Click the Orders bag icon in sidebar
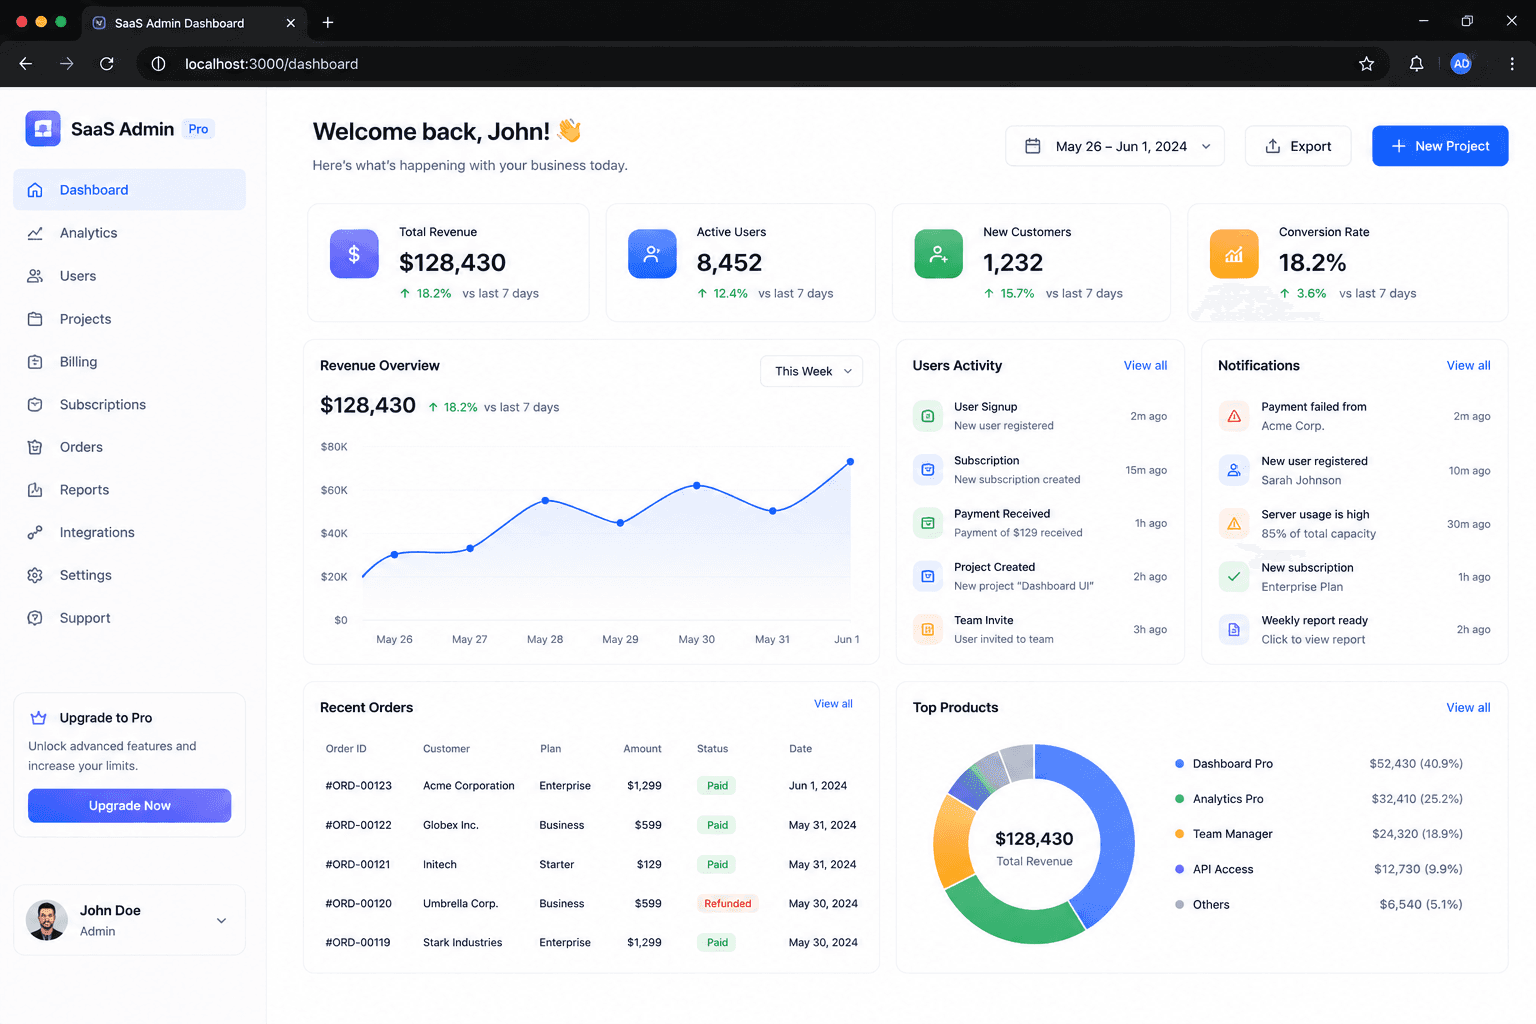Screen dimensions: 1536x1024 tap(35, 447)
